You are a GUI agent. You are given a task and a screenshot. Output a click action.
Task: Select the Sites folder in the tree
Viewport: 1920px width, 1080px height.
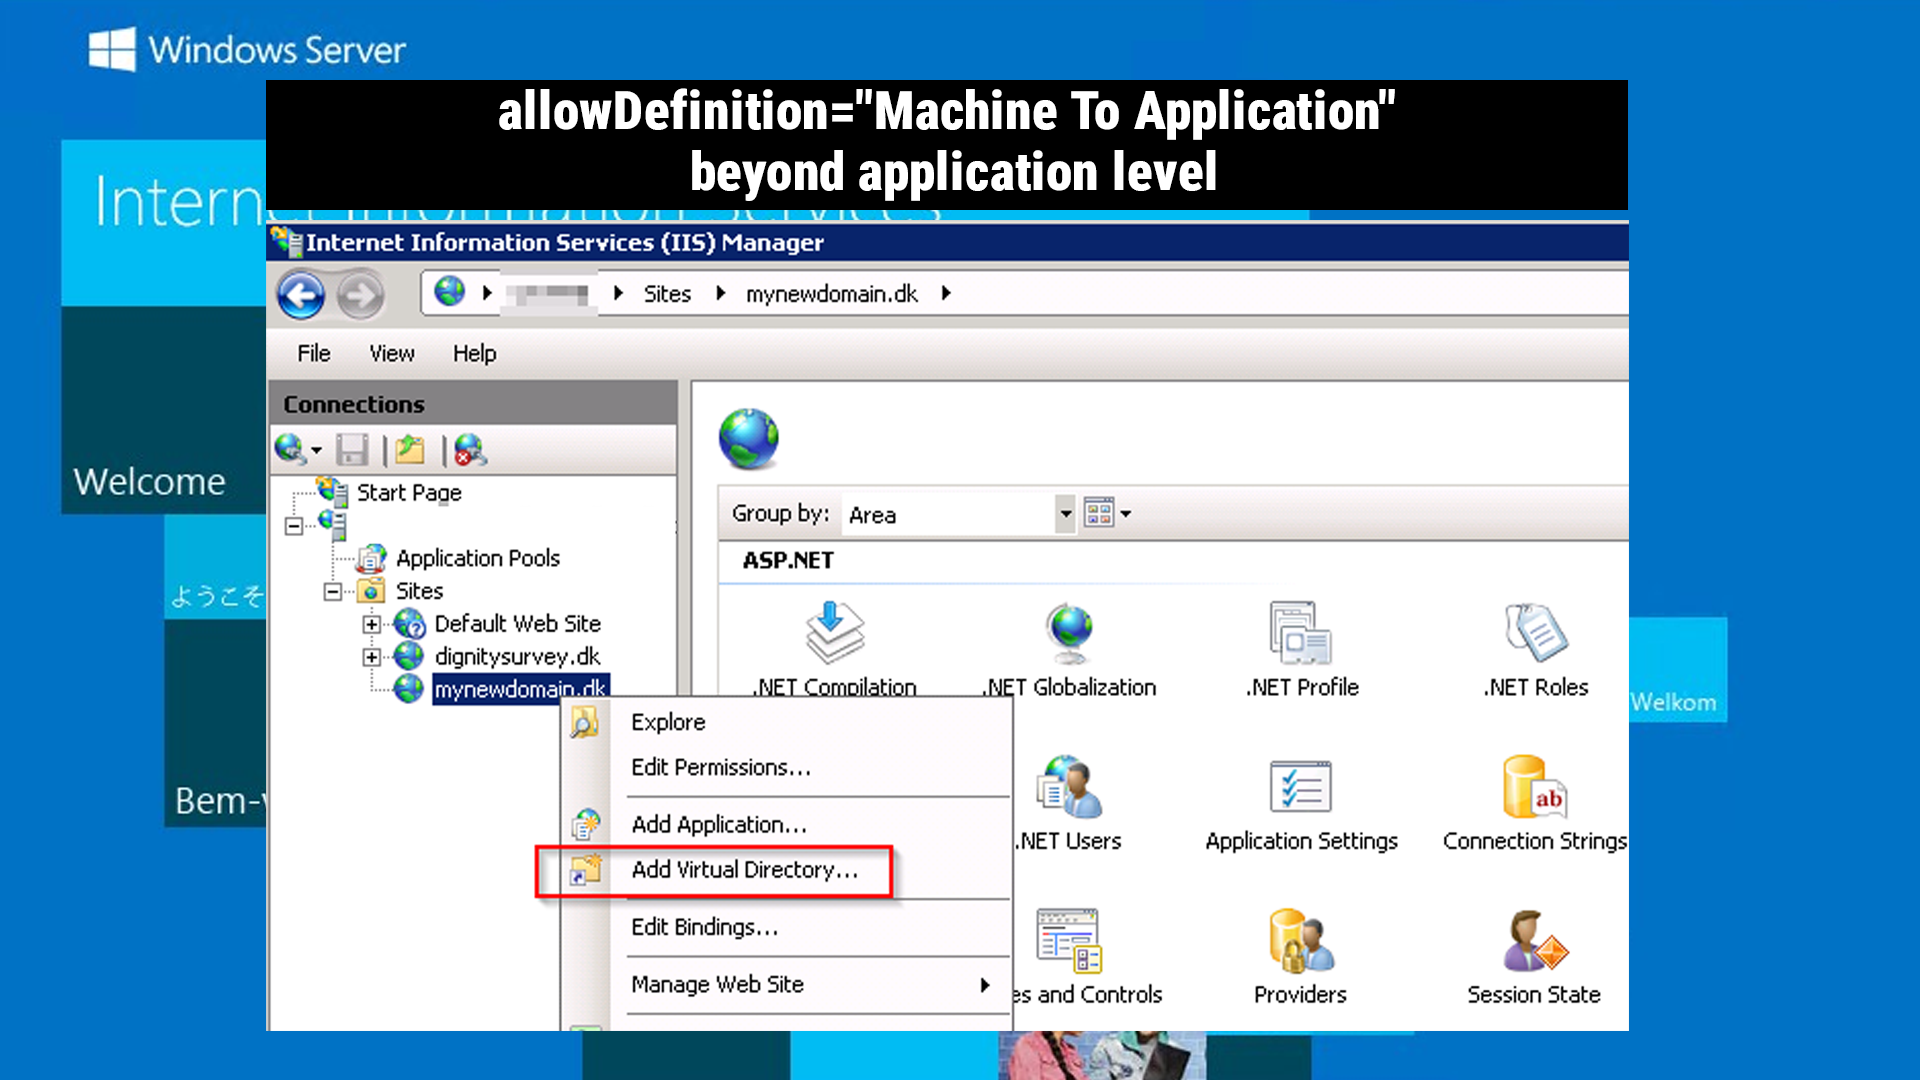[x=419, y=591]
